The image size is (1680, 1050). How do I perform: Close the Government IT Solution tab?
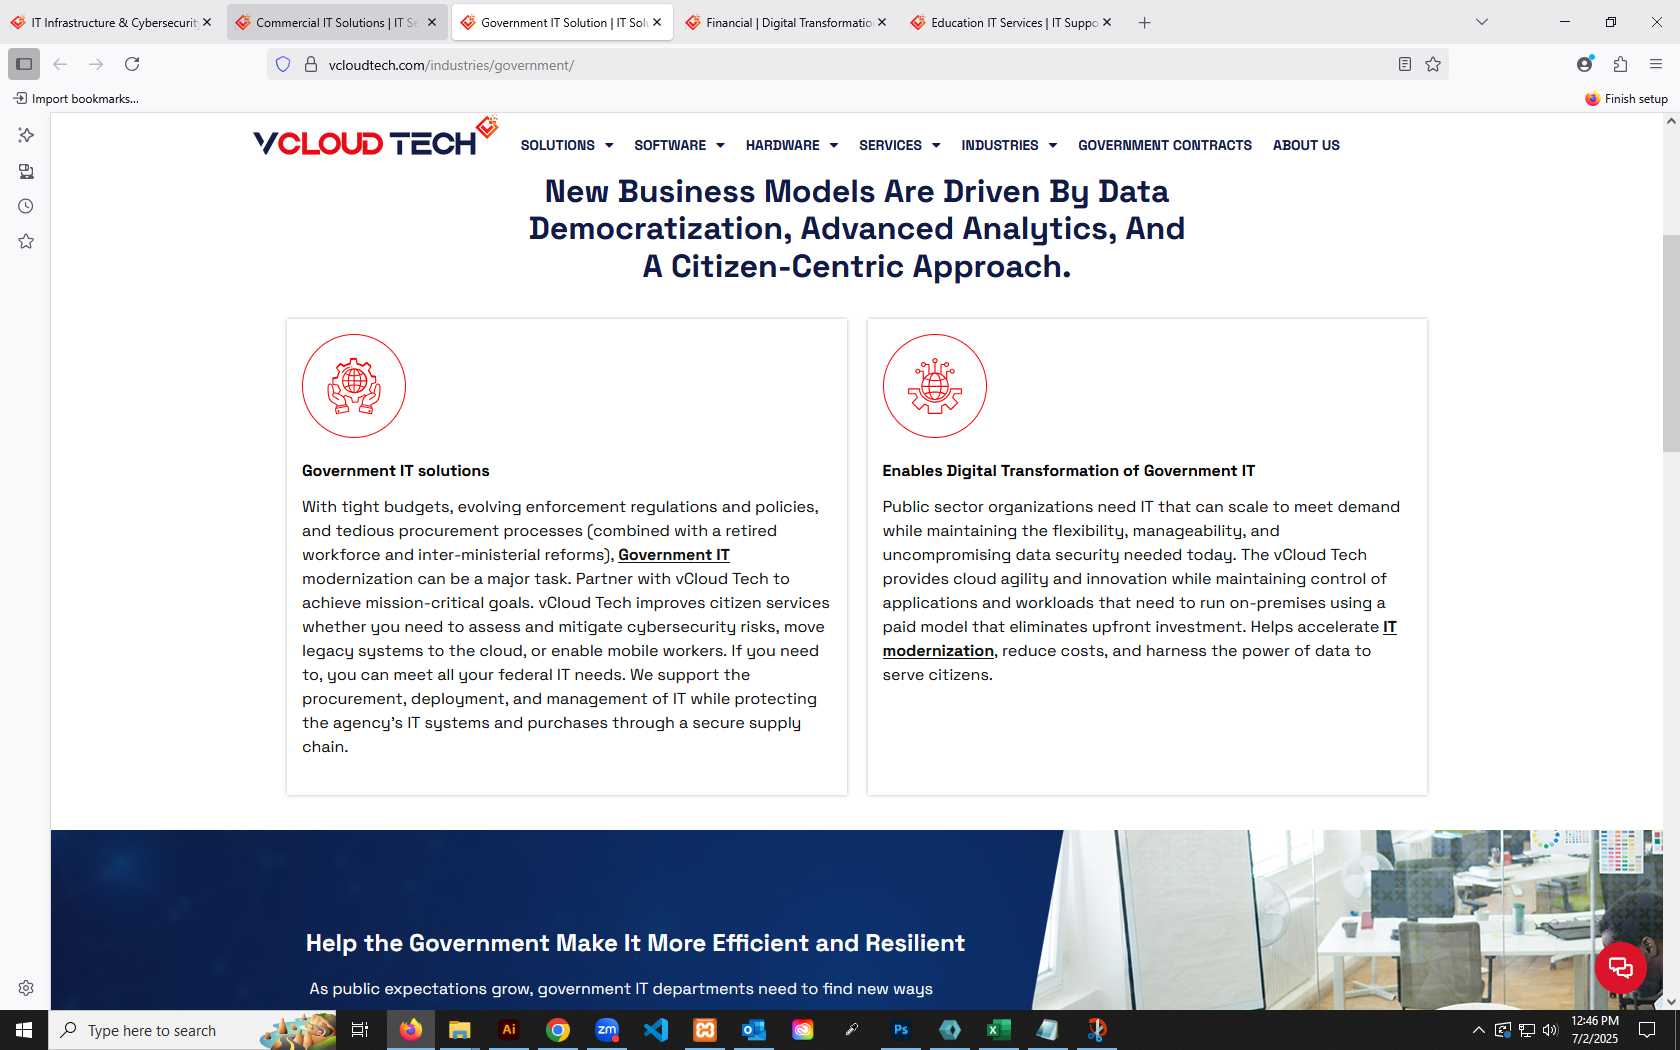(657, 22)
